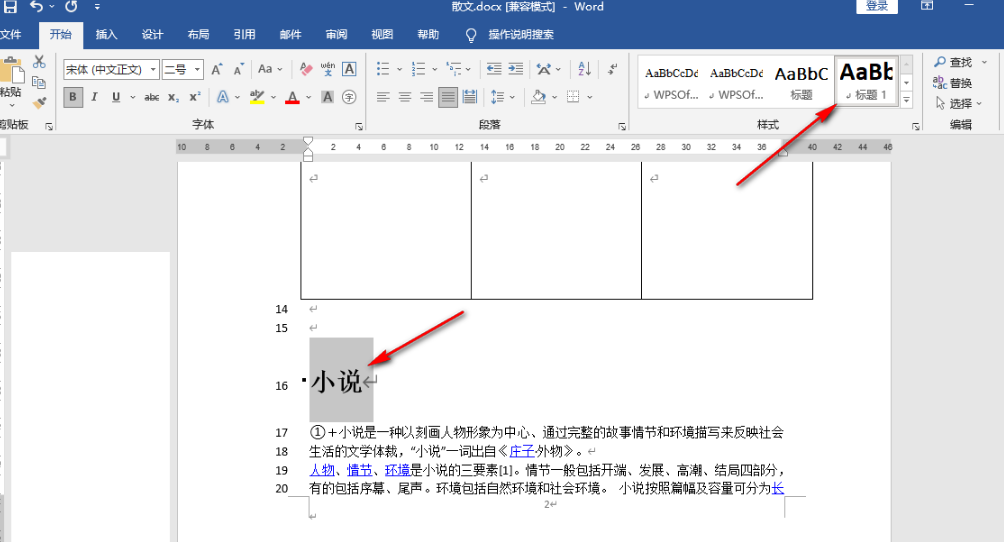
Task: Open the font size dropdown (二号)
Action: (197, 69)
